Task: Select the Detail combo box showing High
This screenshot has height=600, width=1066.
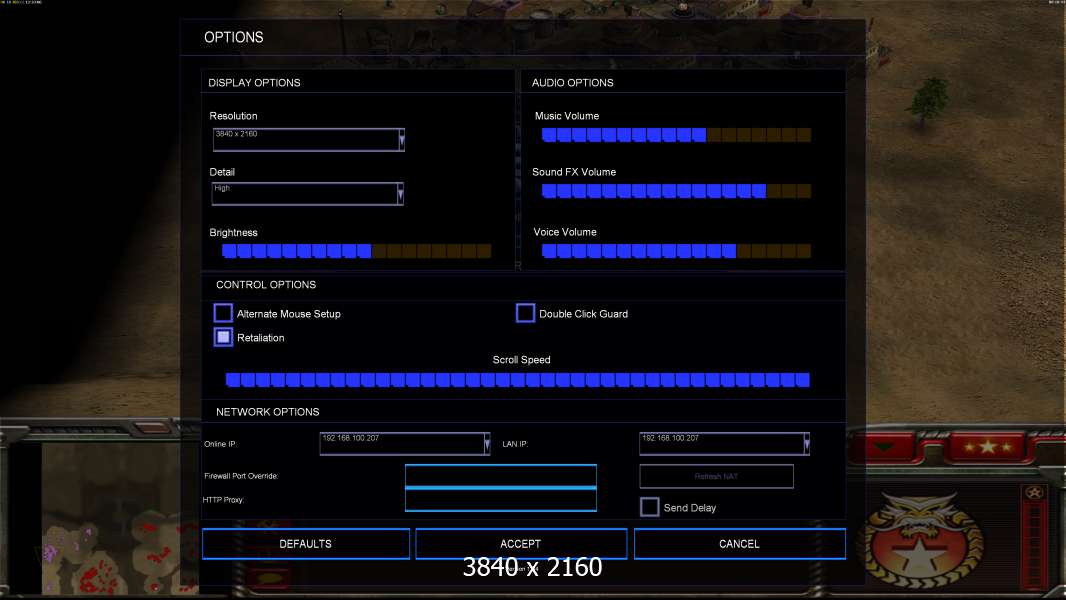Action: [307, 194]
